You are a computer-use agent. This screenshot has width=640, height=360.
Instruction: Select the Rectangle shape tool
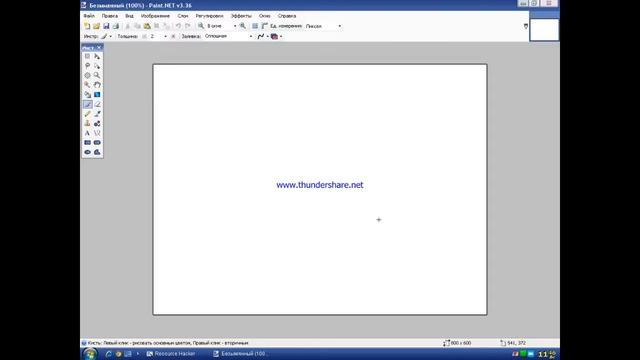pos(87,143)
